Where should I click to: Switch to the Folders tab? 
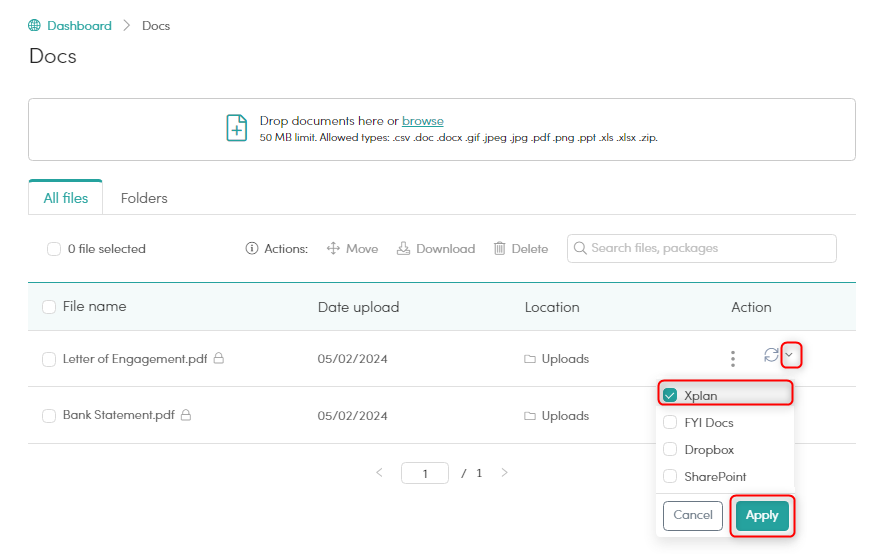click(x=144, y=198)
